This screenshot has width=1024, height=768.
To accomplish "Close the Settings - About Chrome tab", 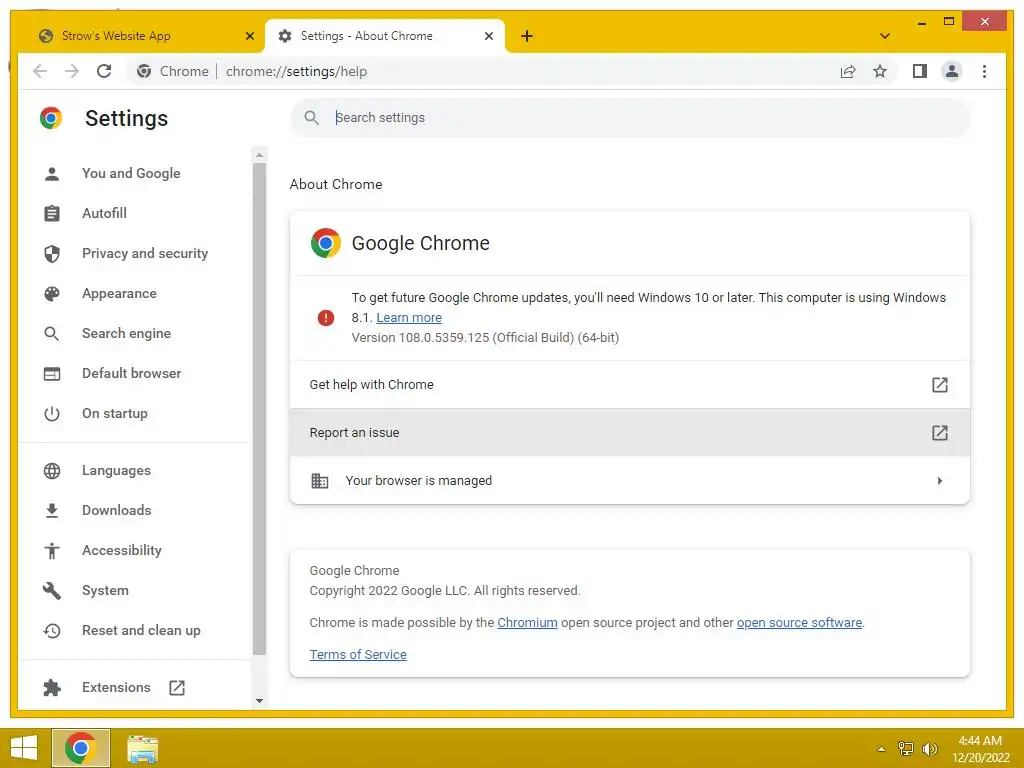I will [488, 36].
